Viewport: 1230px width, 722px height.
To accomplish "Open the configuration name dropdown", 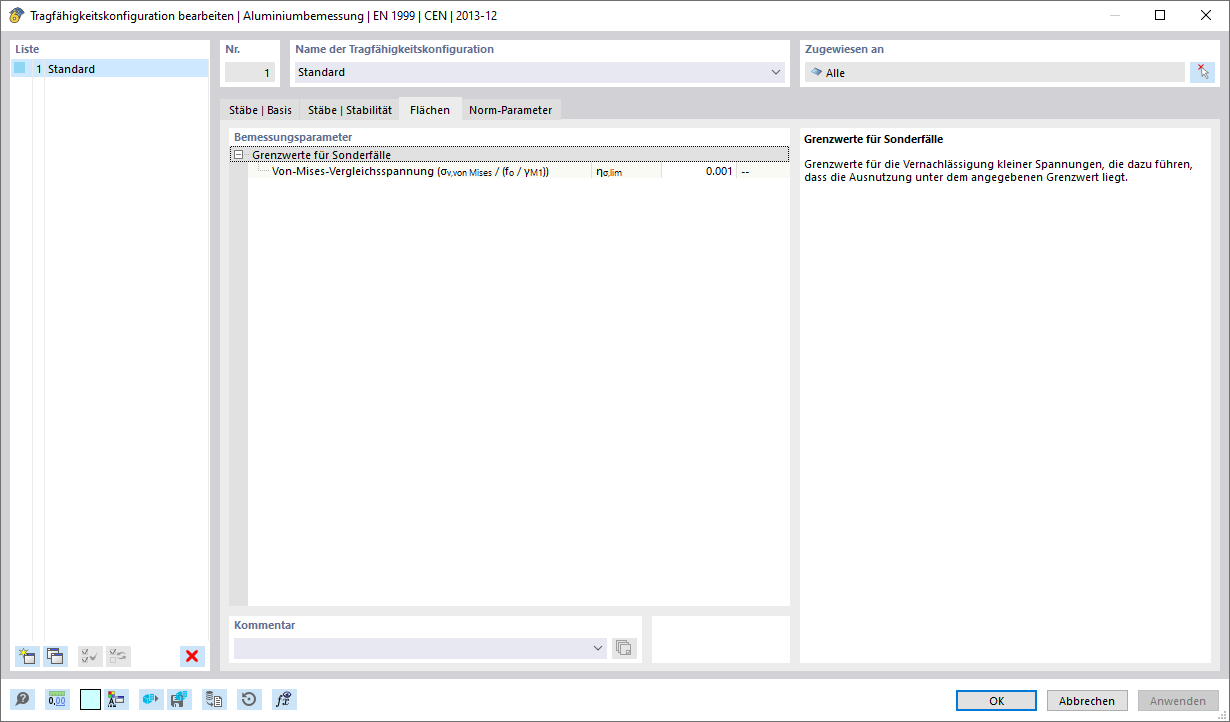I will tap(776, 72).
